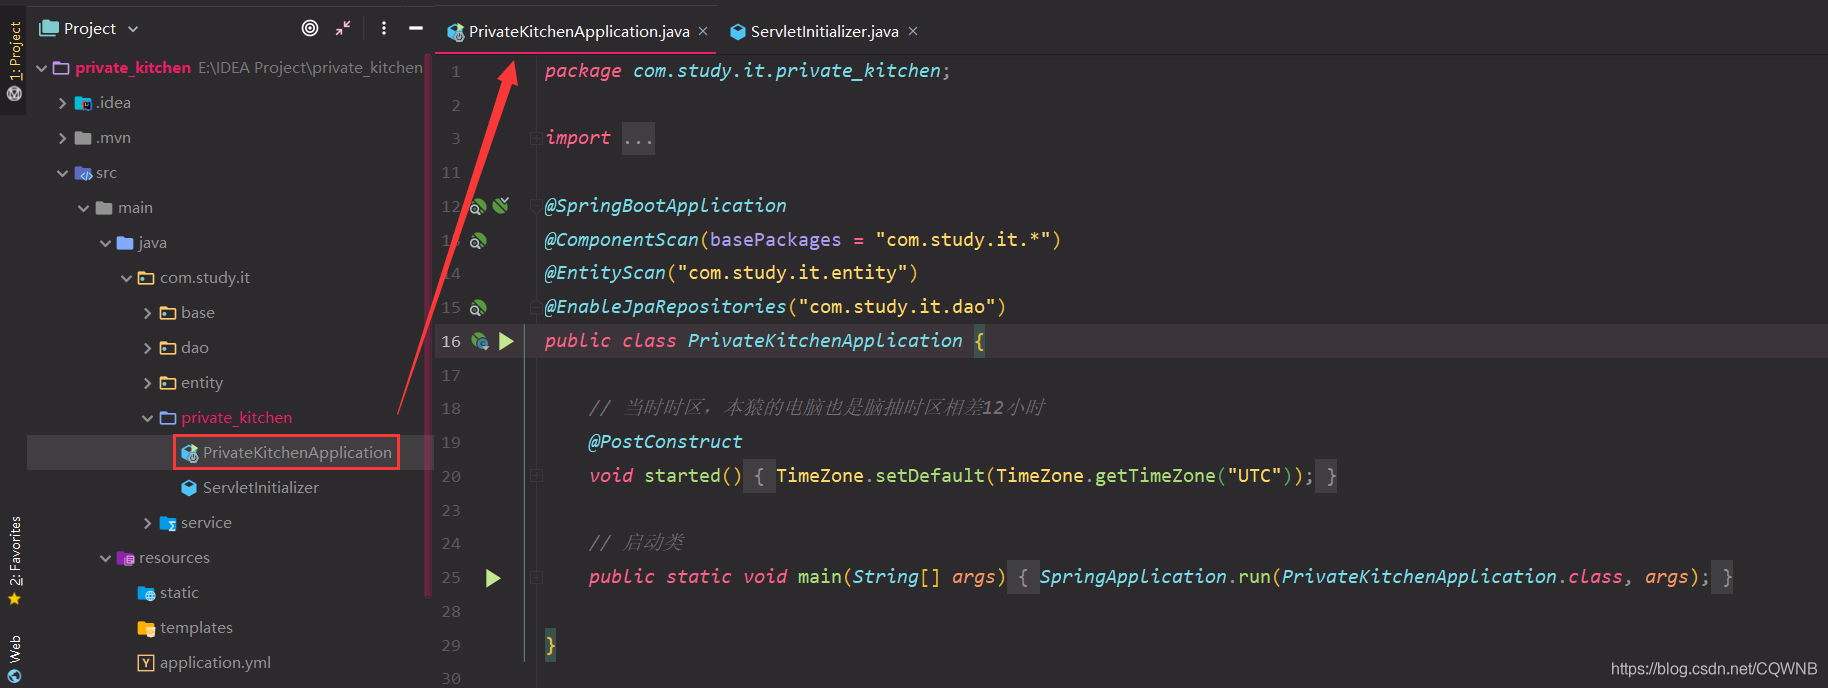Click the @ComponentScan annotation text
The width and height of the screenshot is (1828, 688).
(x=621, y=240)
